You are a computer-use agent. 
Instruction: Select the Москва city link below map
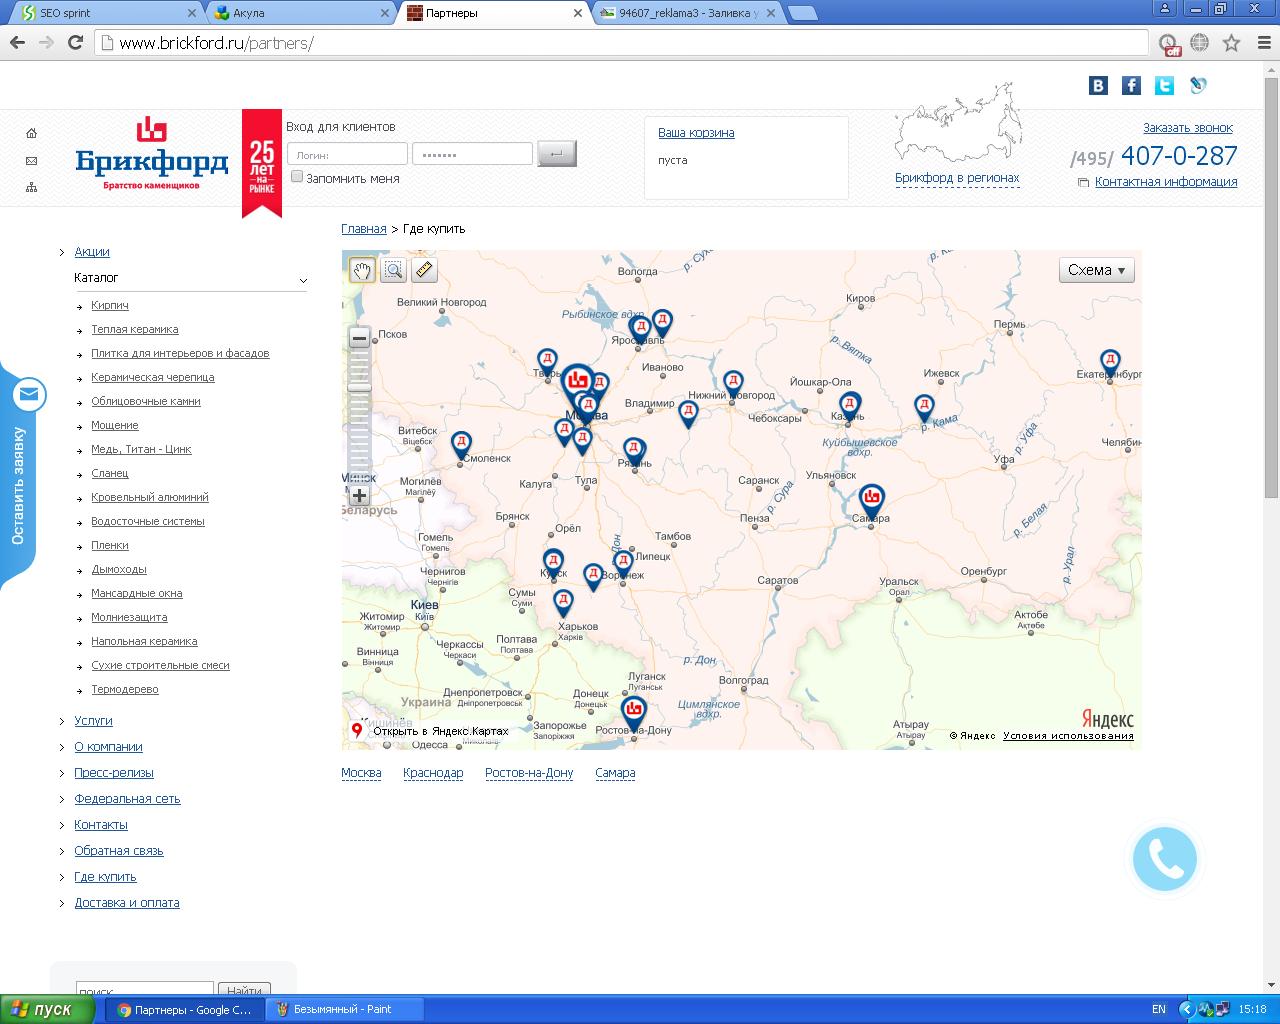(361, 773)
